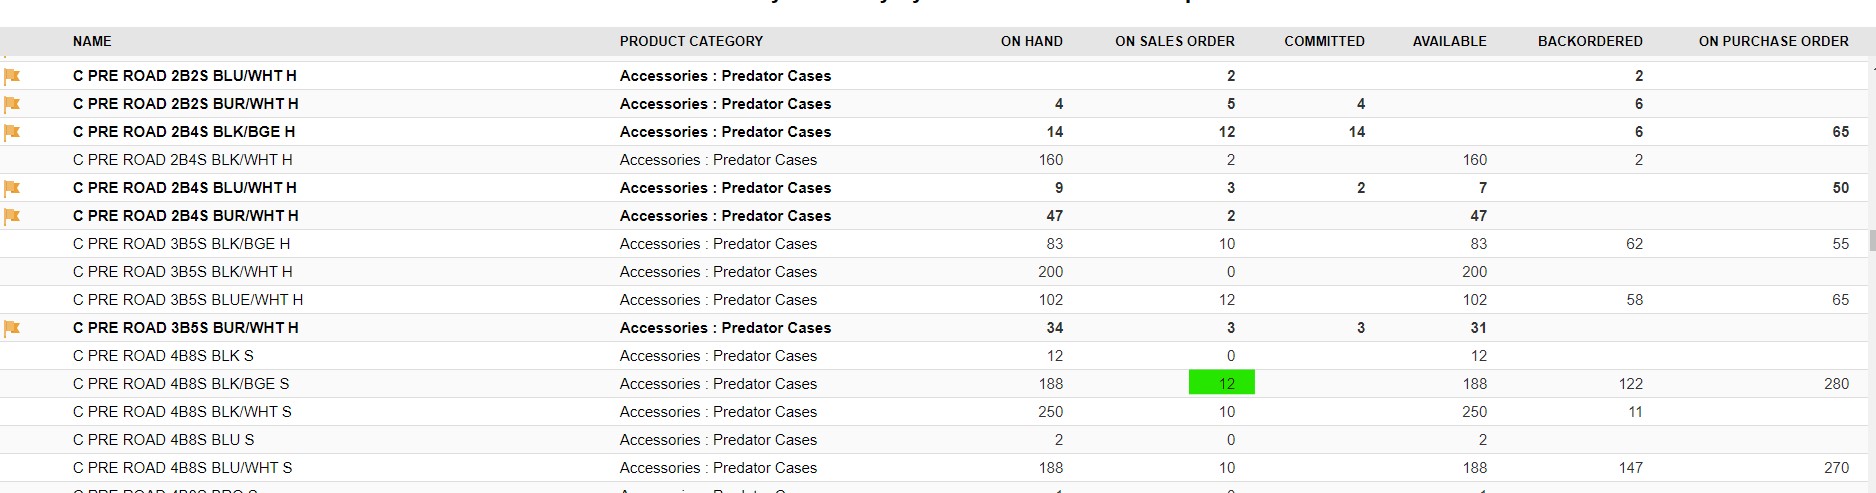Open item C PRE ROAD 4B8S BLK/BGE S
1876x493 pixels.
pyautogui.click(x=181, y=384)
